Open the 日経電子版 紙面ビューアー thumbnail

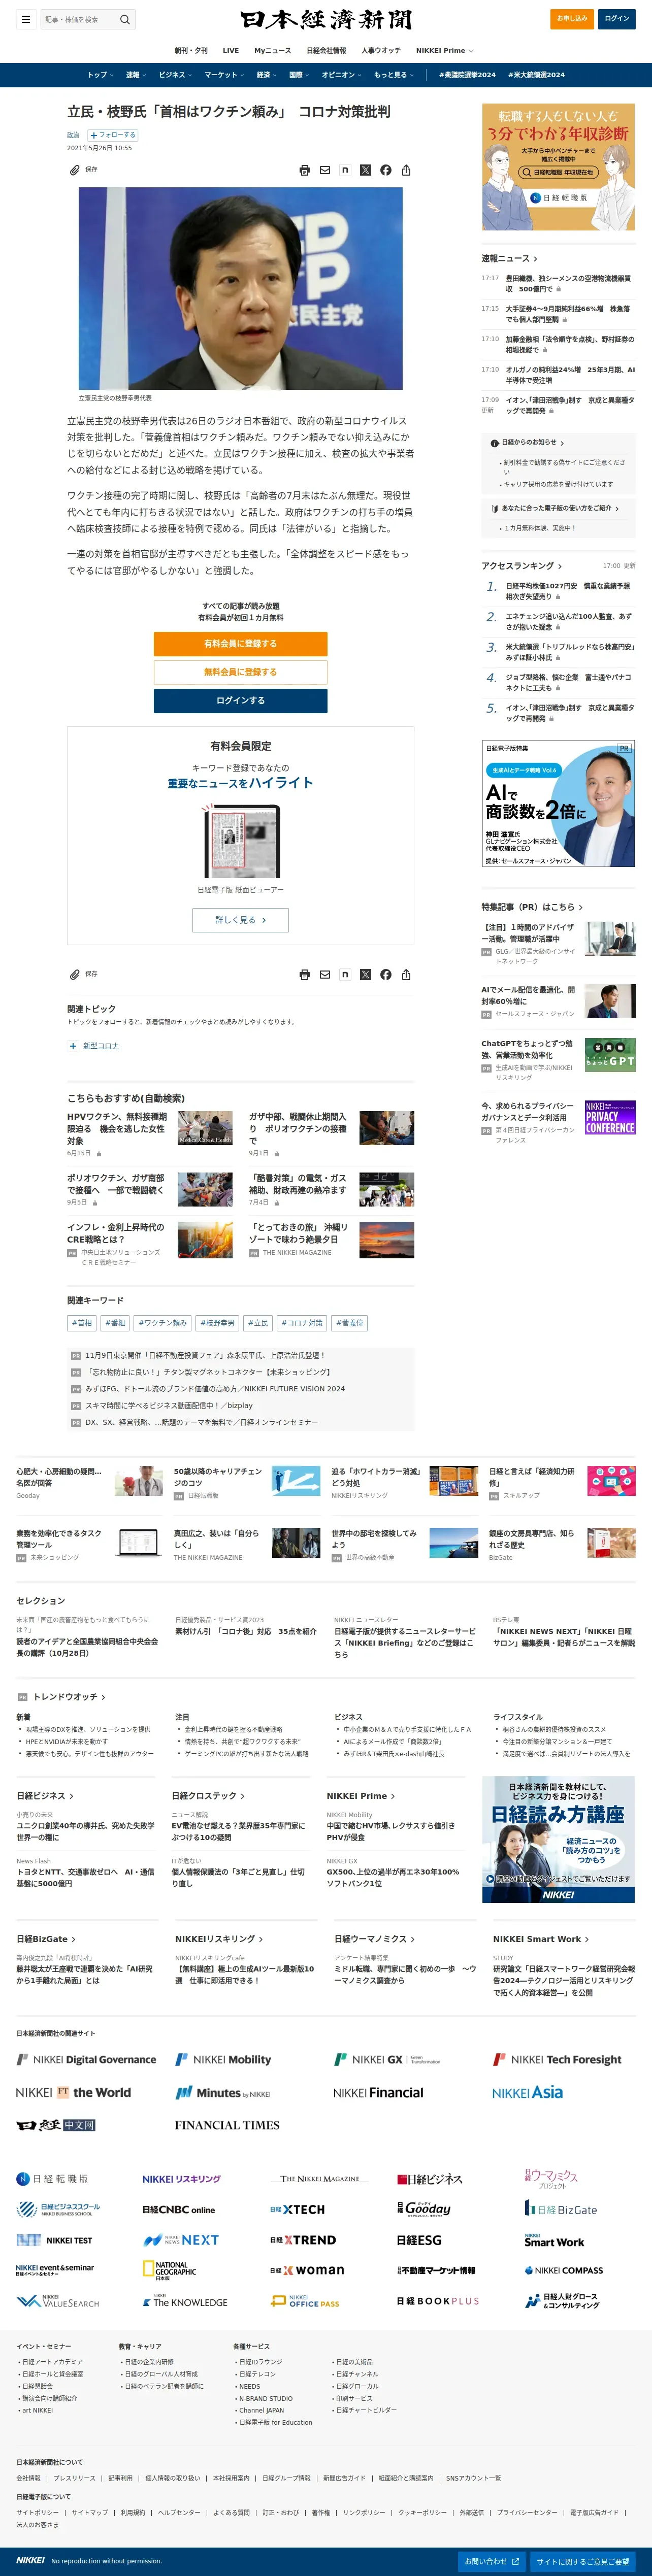[x=240, y=842]
